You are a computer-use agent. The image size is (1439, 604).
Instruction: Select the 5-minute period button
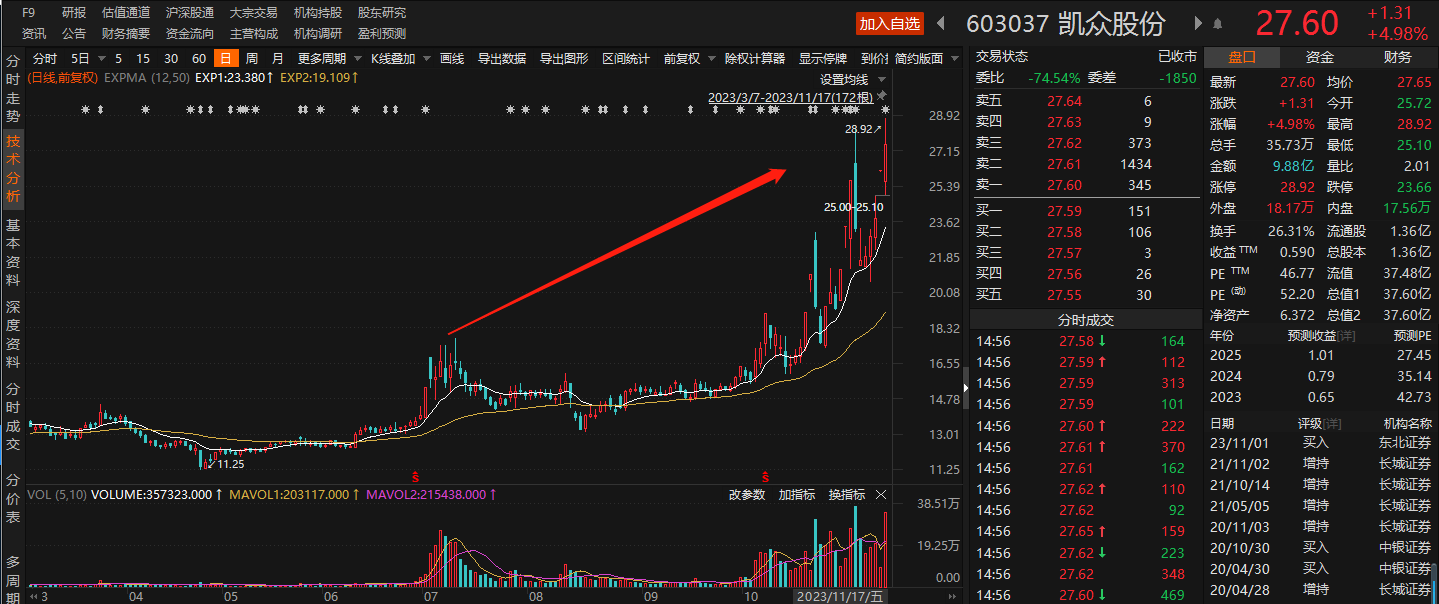pos(119,59)
